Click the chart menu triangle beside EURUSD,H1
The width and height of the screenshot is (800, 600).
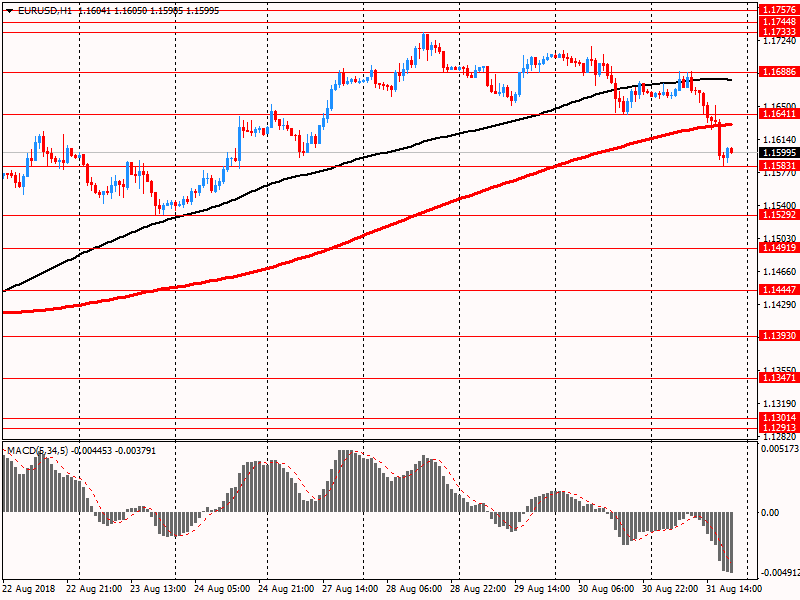[x=9, y=11]
